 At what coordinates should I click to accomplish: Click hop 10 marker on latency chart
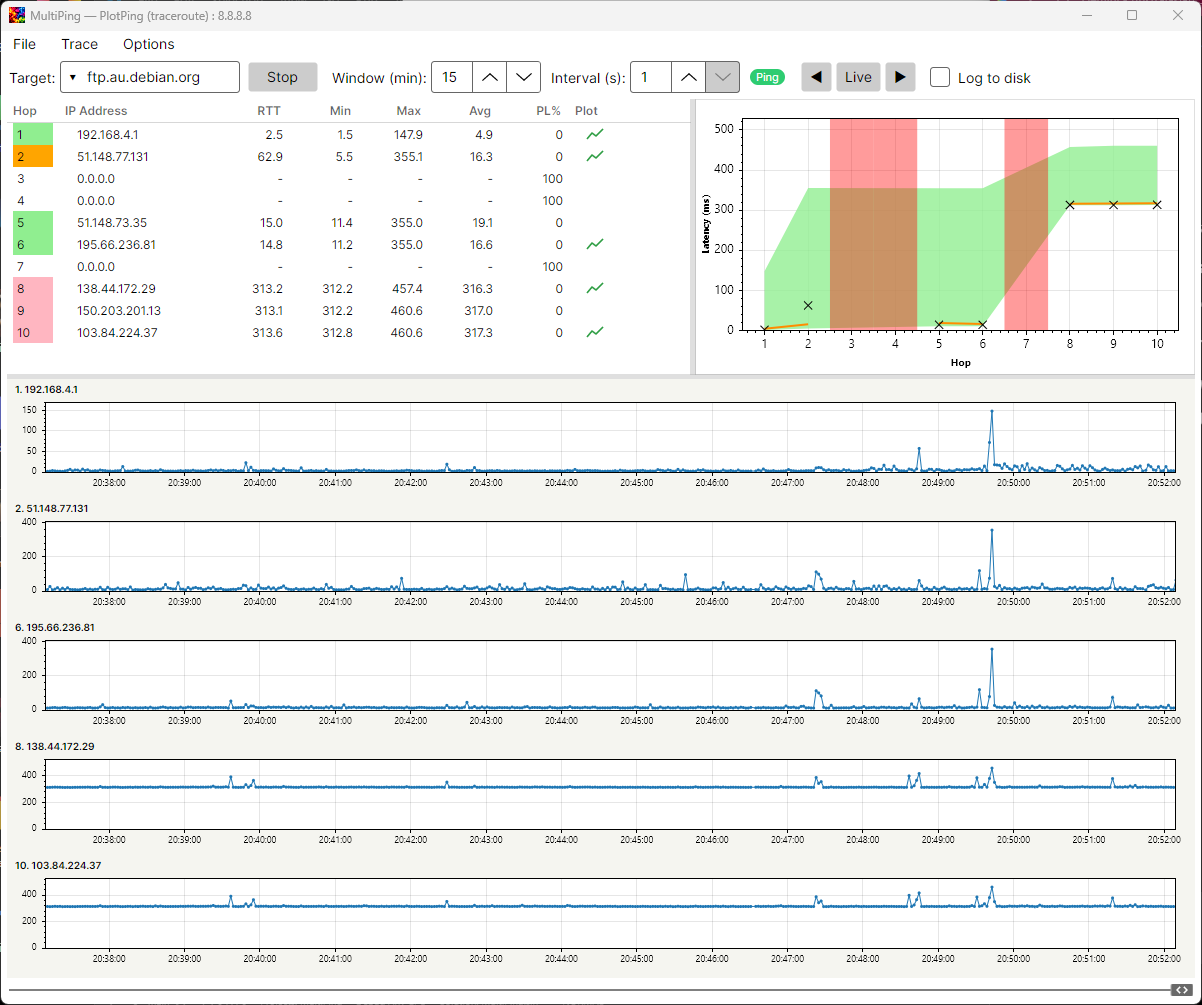click(1157, 205)
